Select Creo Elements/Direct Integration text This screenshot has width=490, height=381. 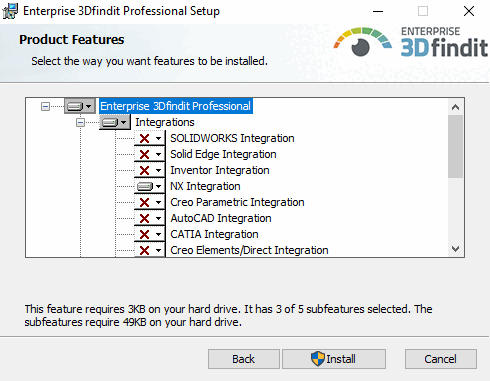249,250
